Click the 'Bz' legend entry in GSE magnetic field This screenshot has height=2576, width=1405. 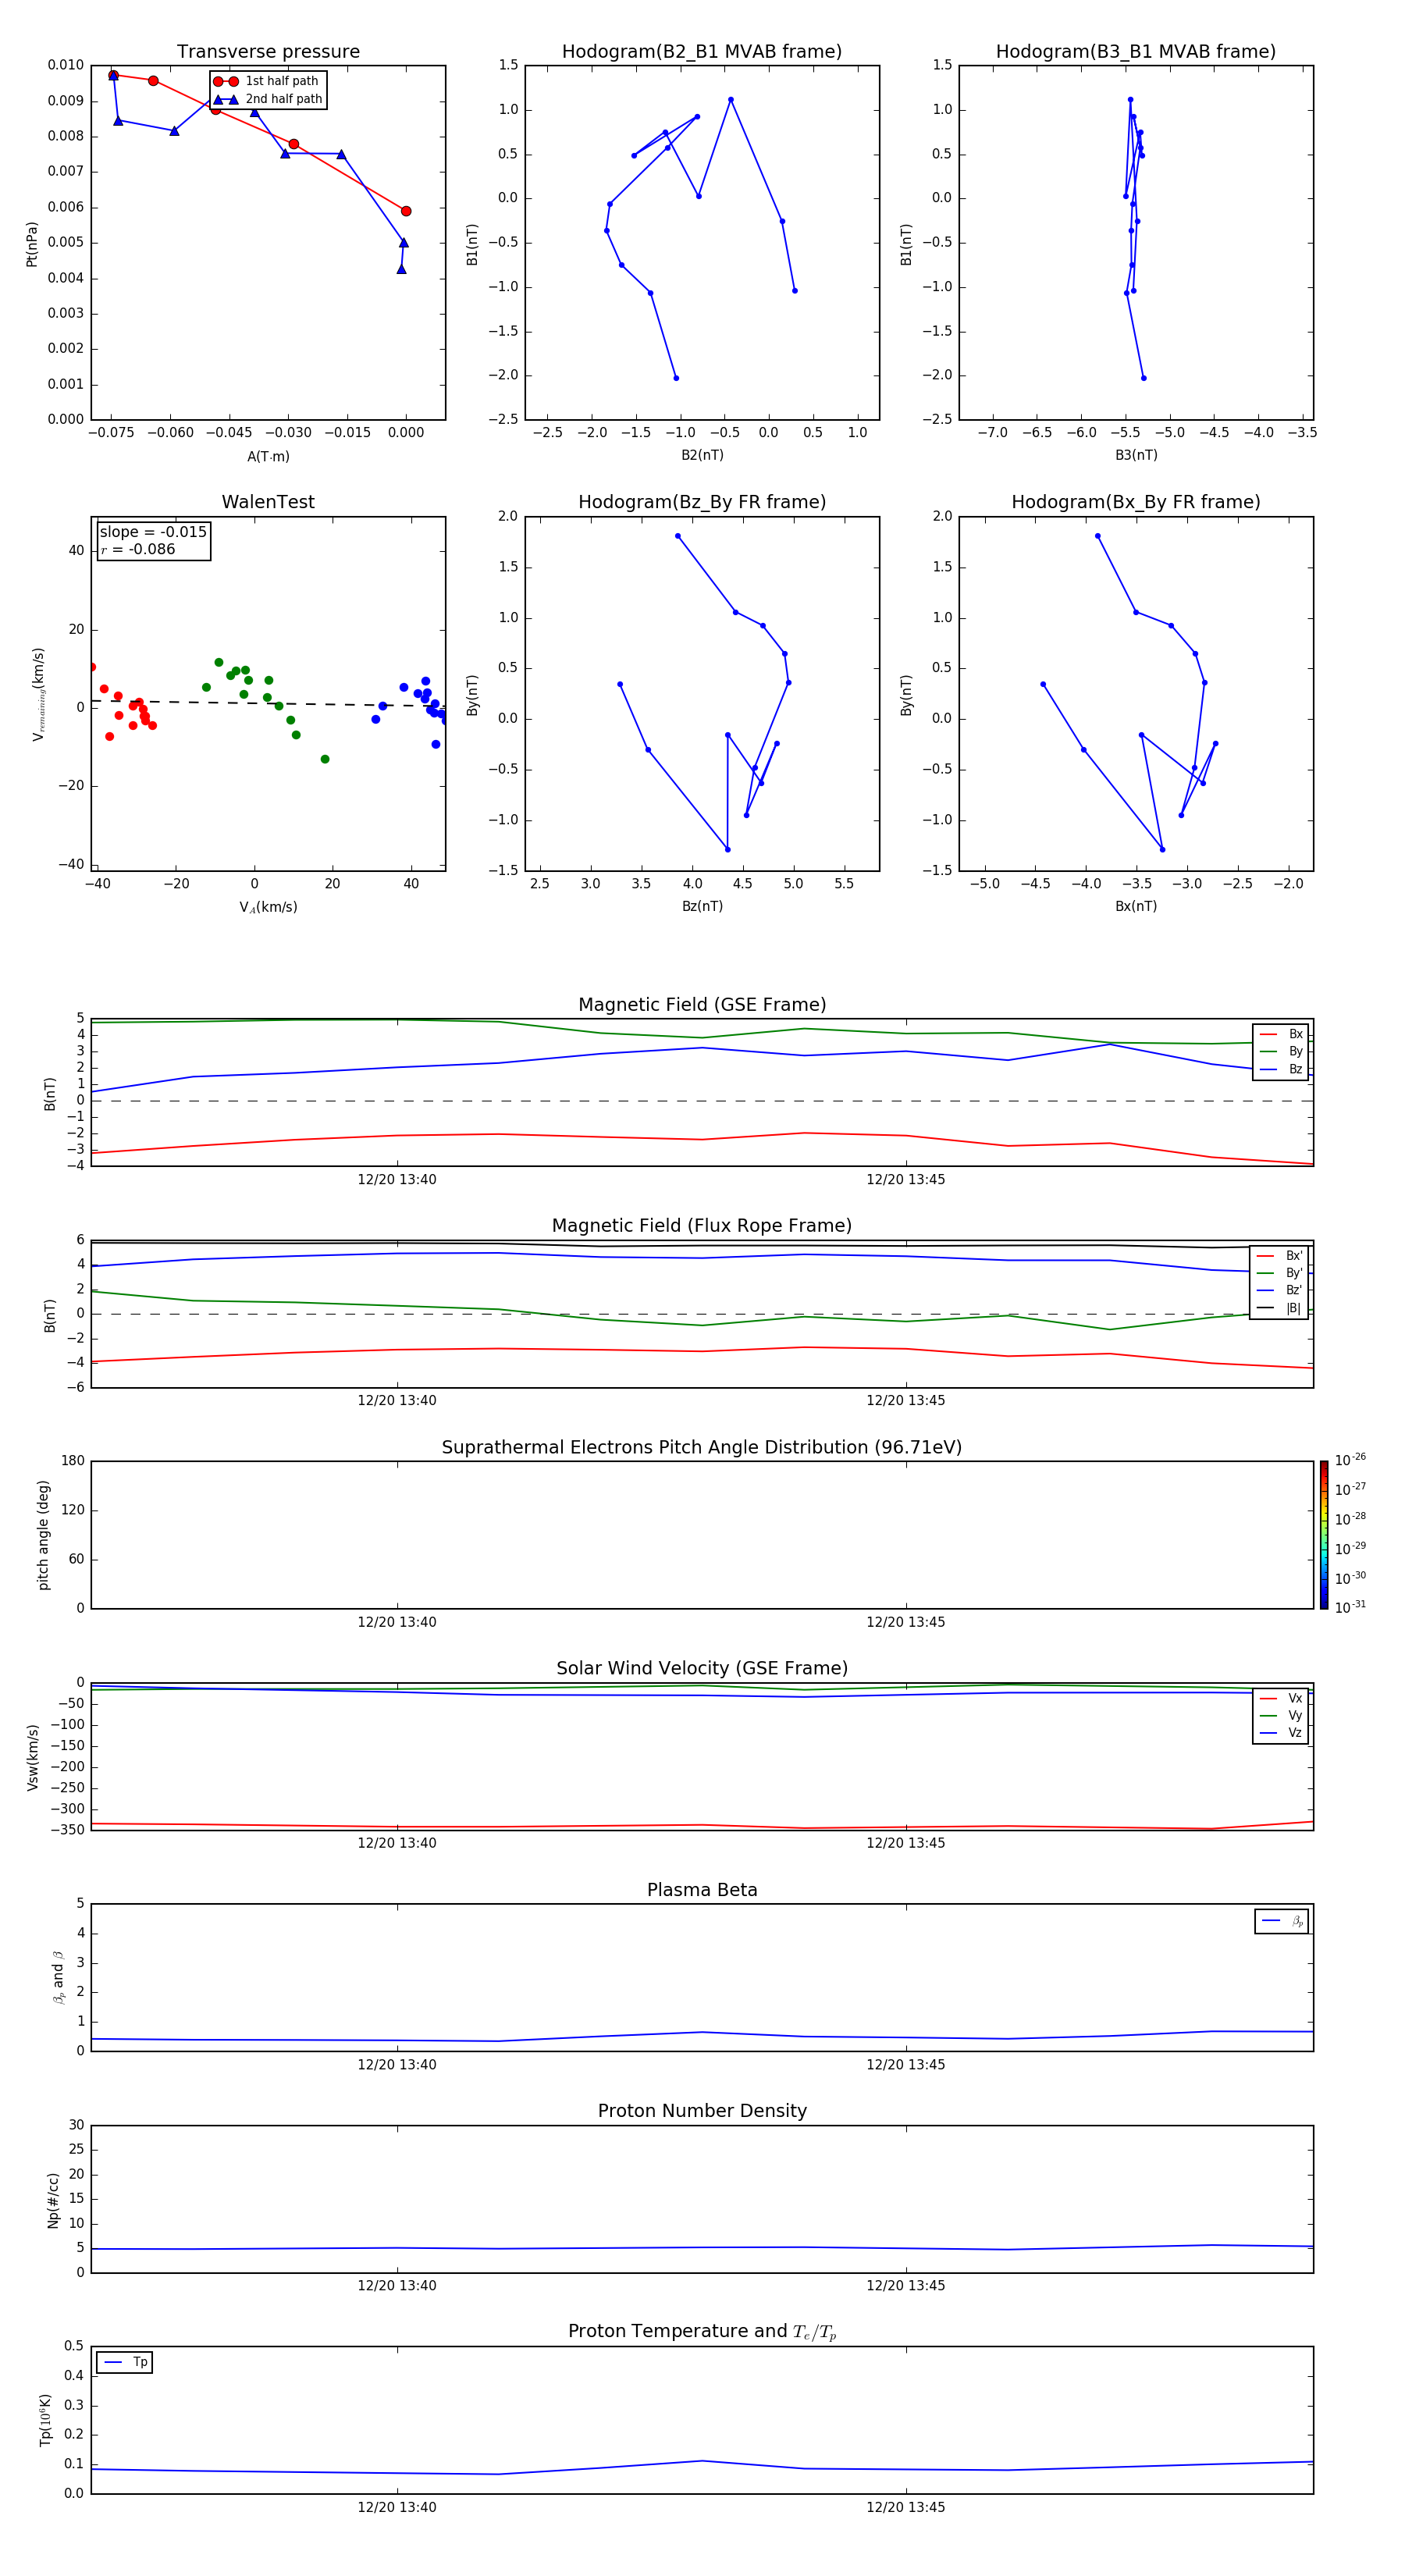pyautogui.click(x=1281, y=1069)
